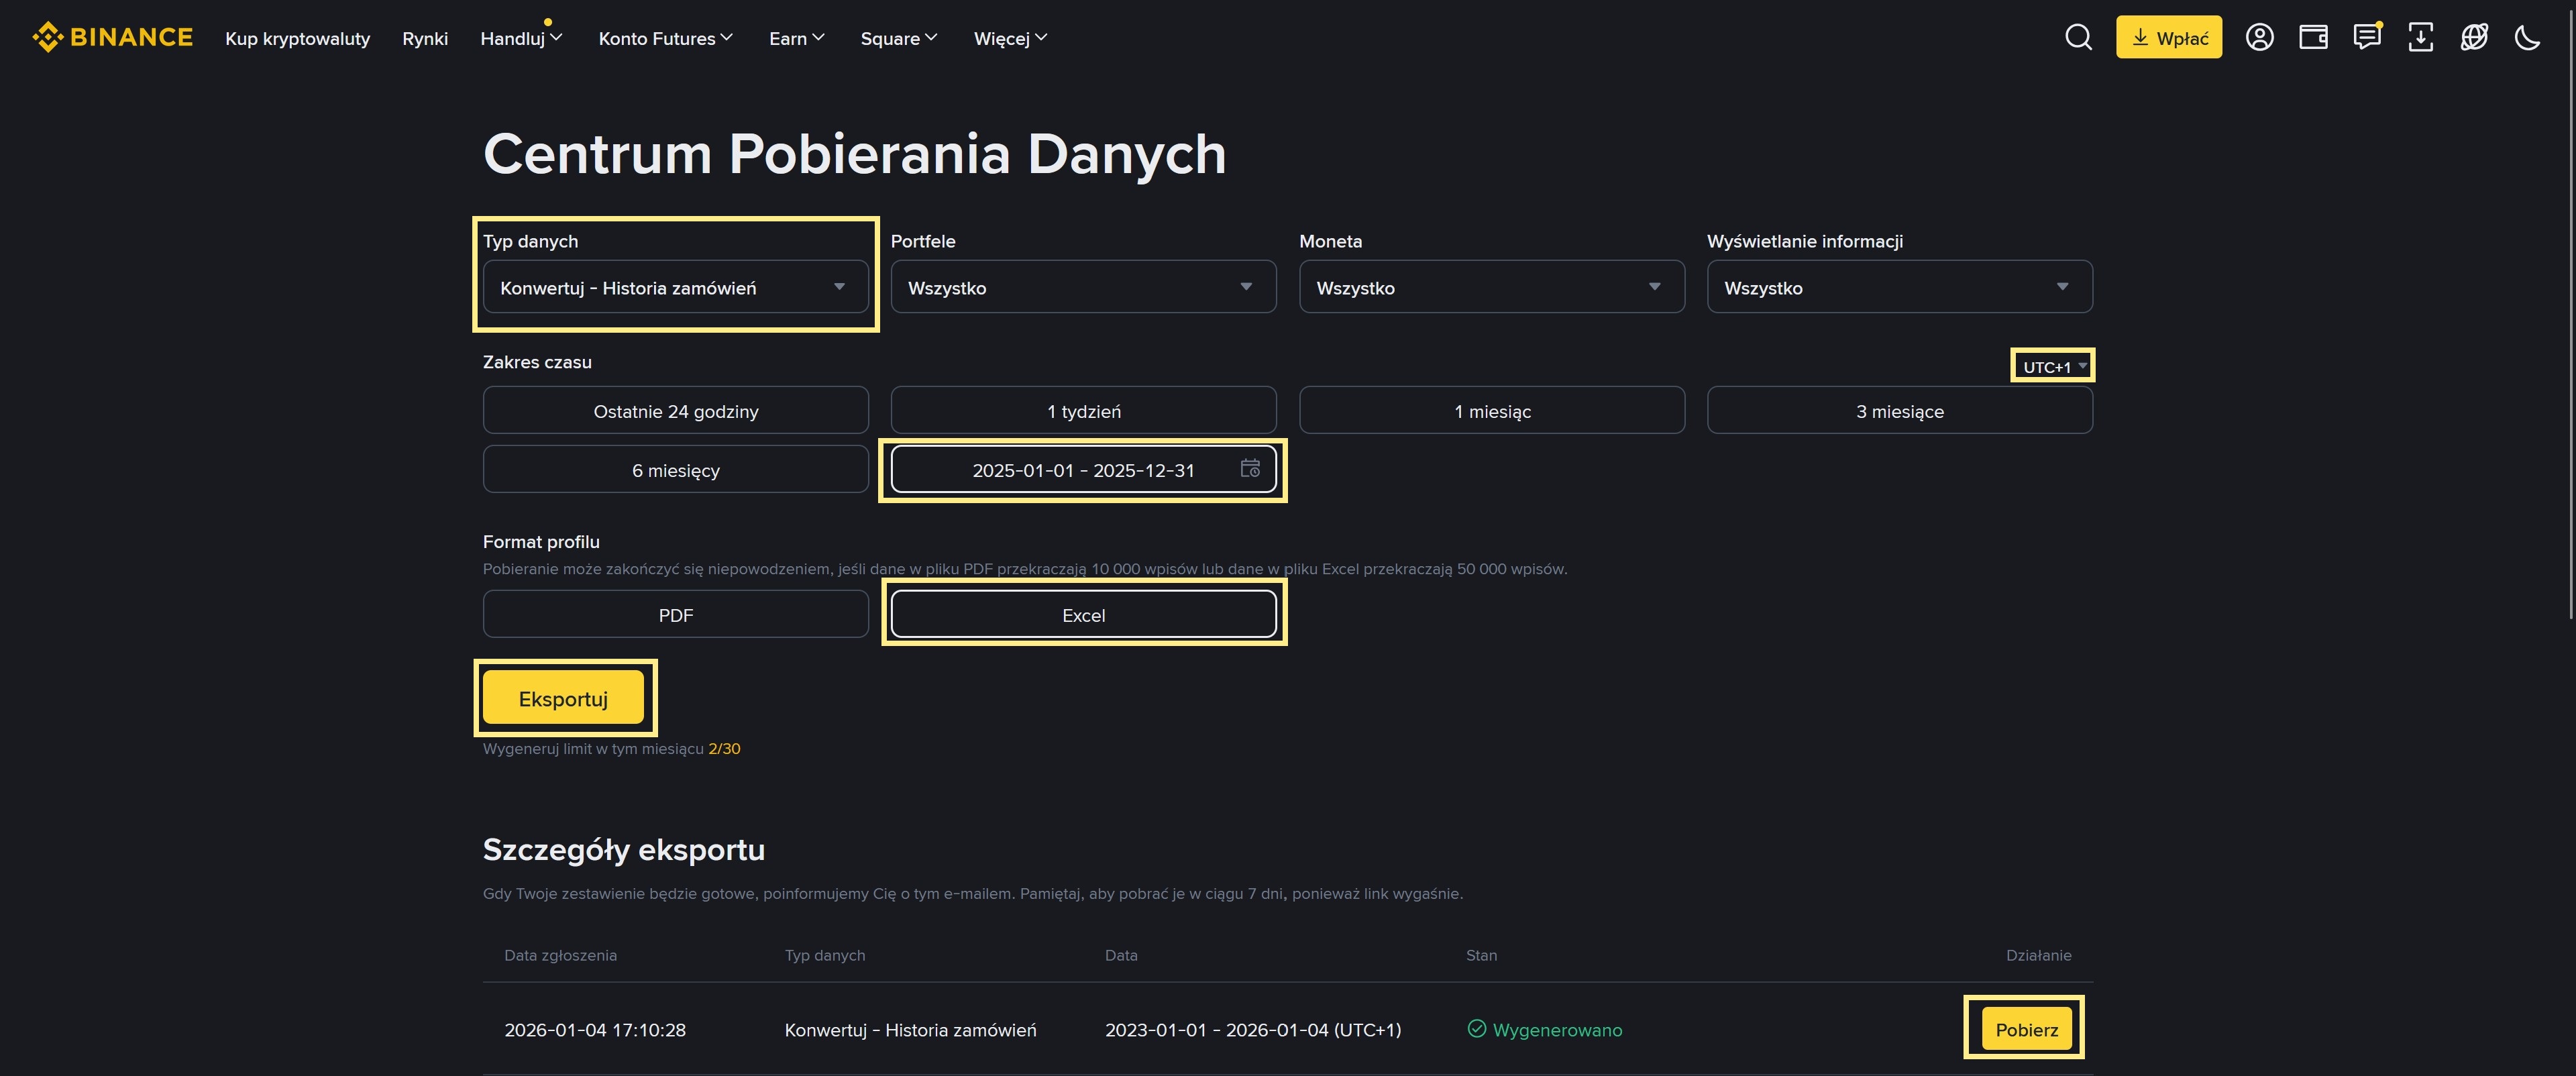Click the yellow Wpłać button
This screenshot has width=2576, height=1076.
coord(2168,36)
